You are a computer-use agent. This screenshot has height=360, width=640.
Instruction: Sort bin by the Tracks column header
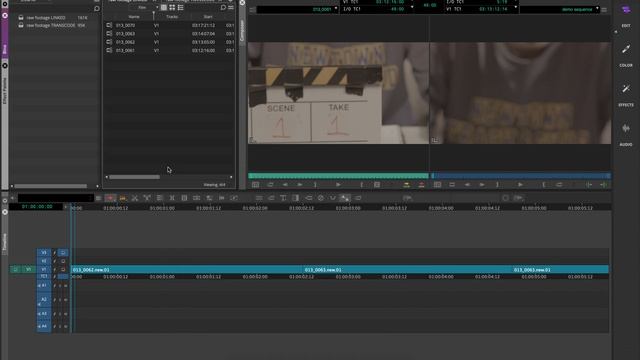[x=172, y=17]
